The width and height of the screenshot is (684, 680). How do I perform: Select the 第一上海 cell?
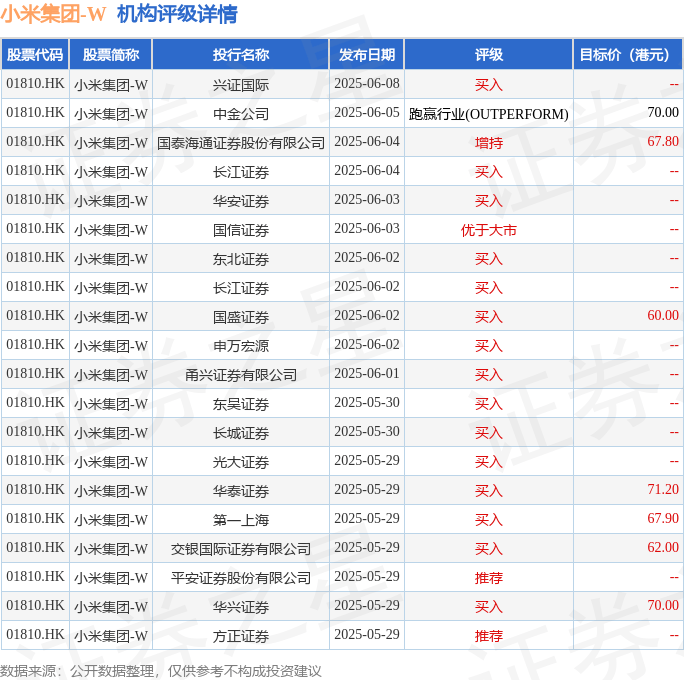[x=241, y=519]
